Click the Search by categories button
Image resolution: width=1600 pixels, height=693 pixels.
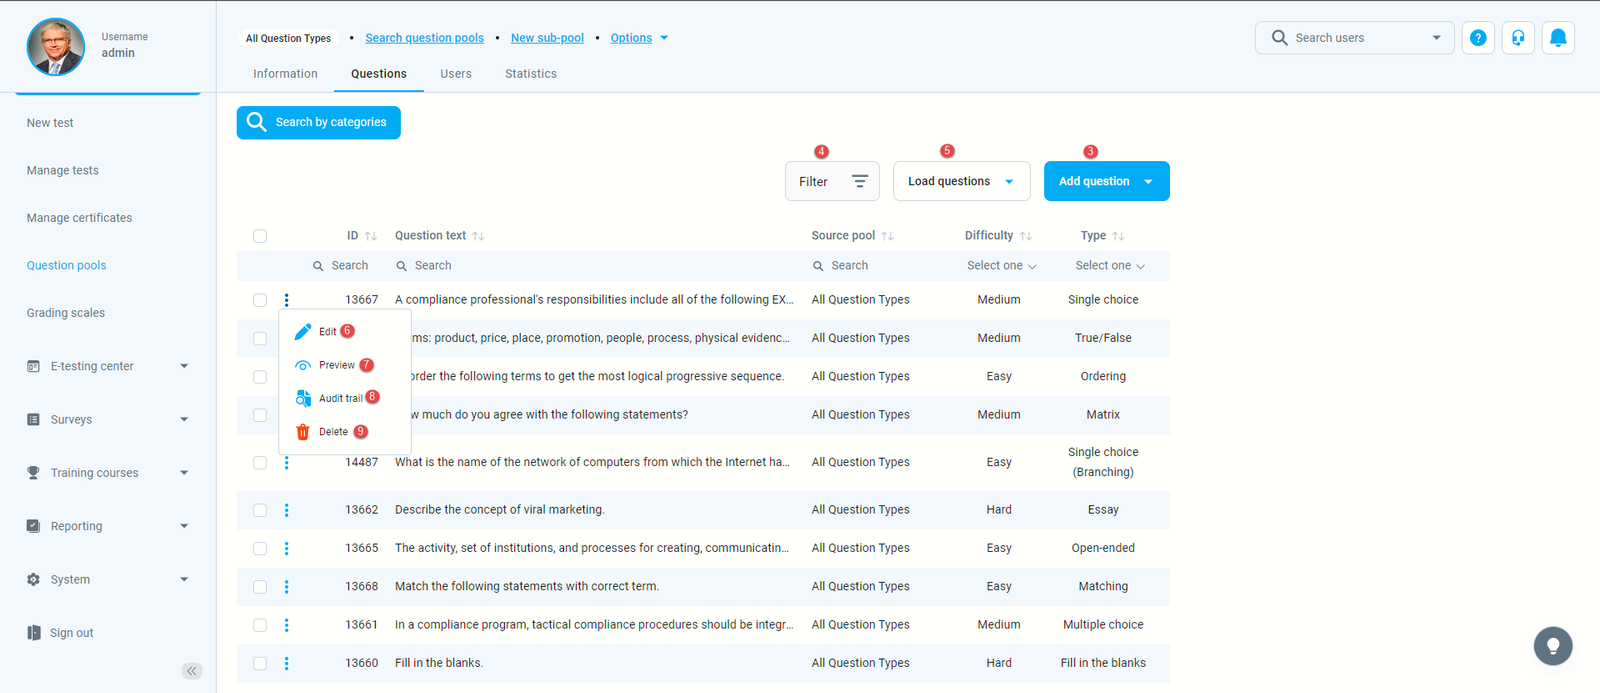(x=319, y=122)
